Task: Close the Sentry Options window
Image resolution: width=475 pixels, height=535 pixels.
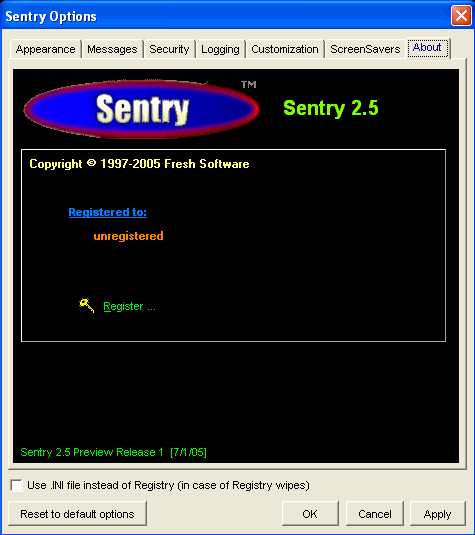Action: 461,16
